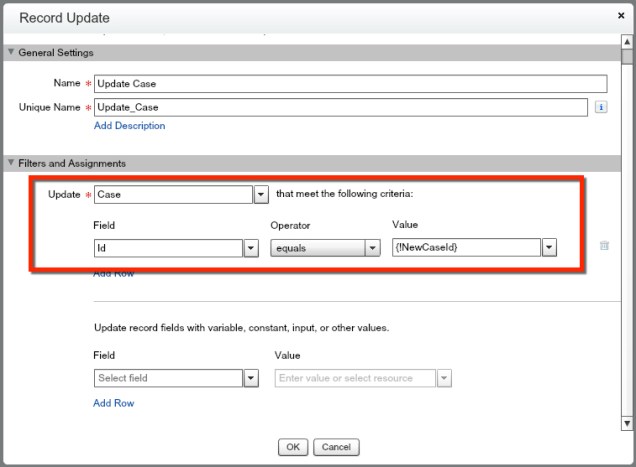Click the info icon next to Unique Name
This screenshot has width=636, height=467.
coord(601,106)
